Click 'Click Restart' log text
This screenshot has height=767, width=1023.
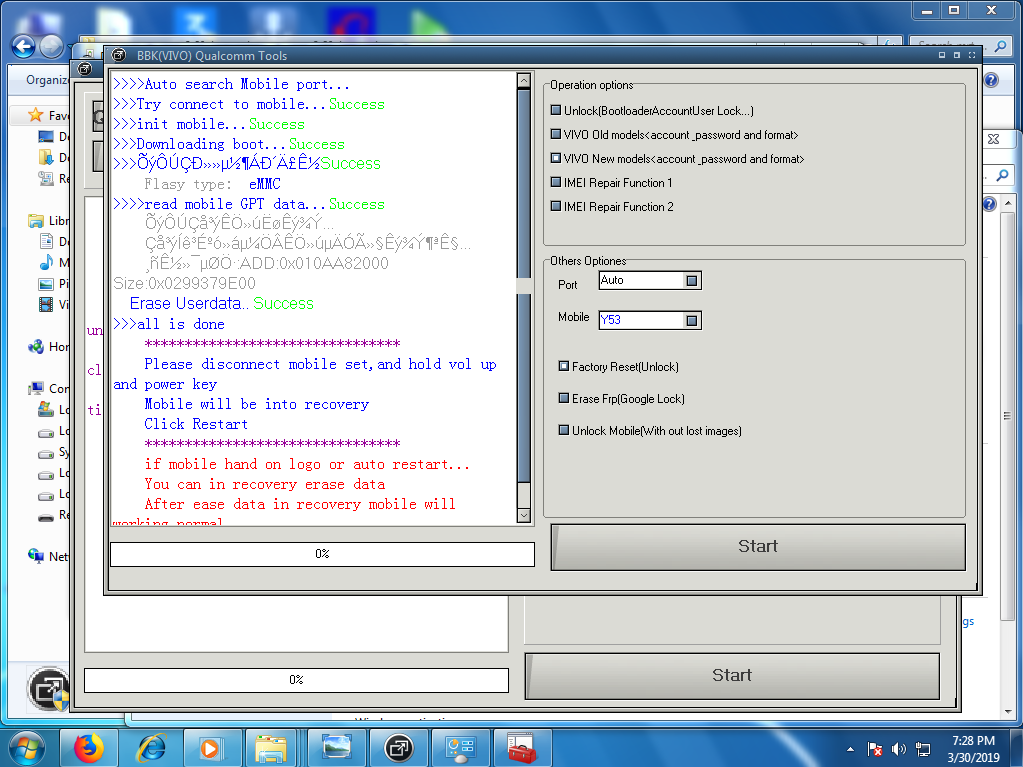pyautogui.click(x=196, y=424)
